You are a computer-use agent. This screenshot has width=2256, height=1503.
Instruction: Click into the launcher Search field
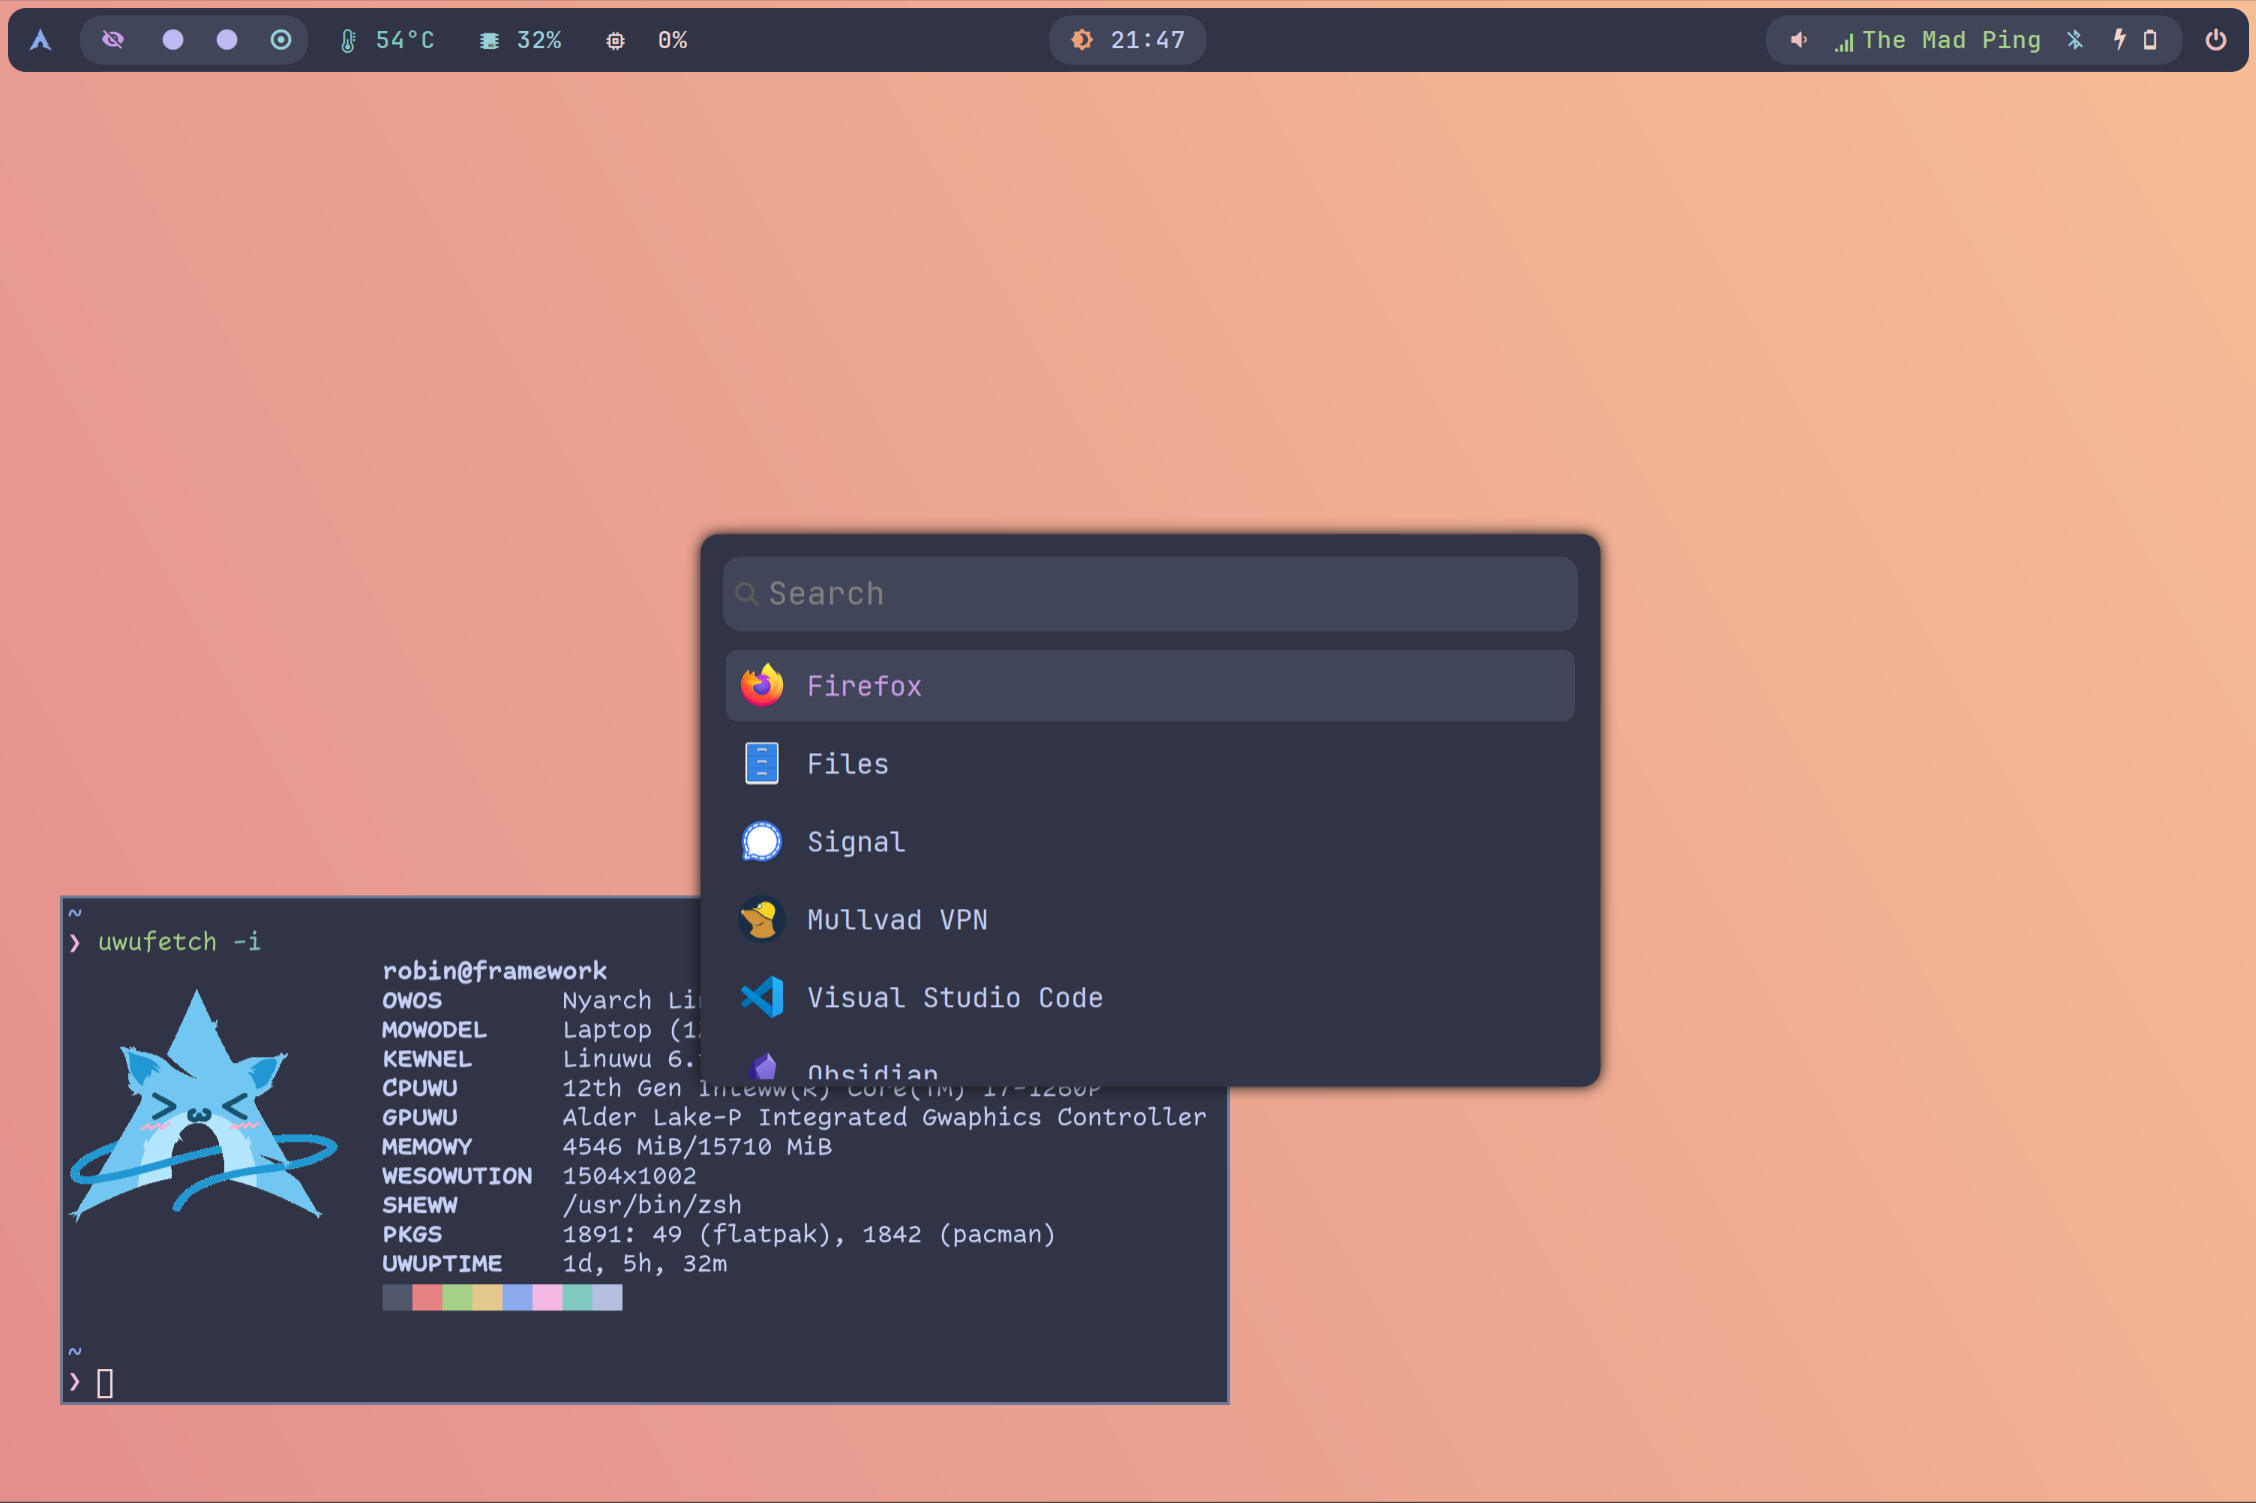coord(1150,594)
